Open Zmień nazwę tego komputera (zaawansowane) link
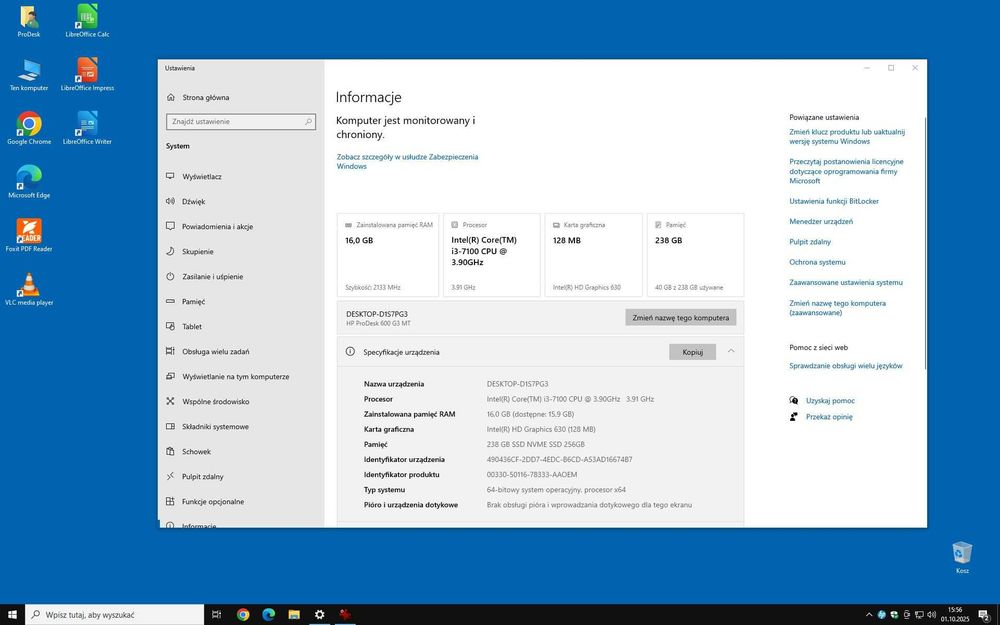 tap(837, 308)
